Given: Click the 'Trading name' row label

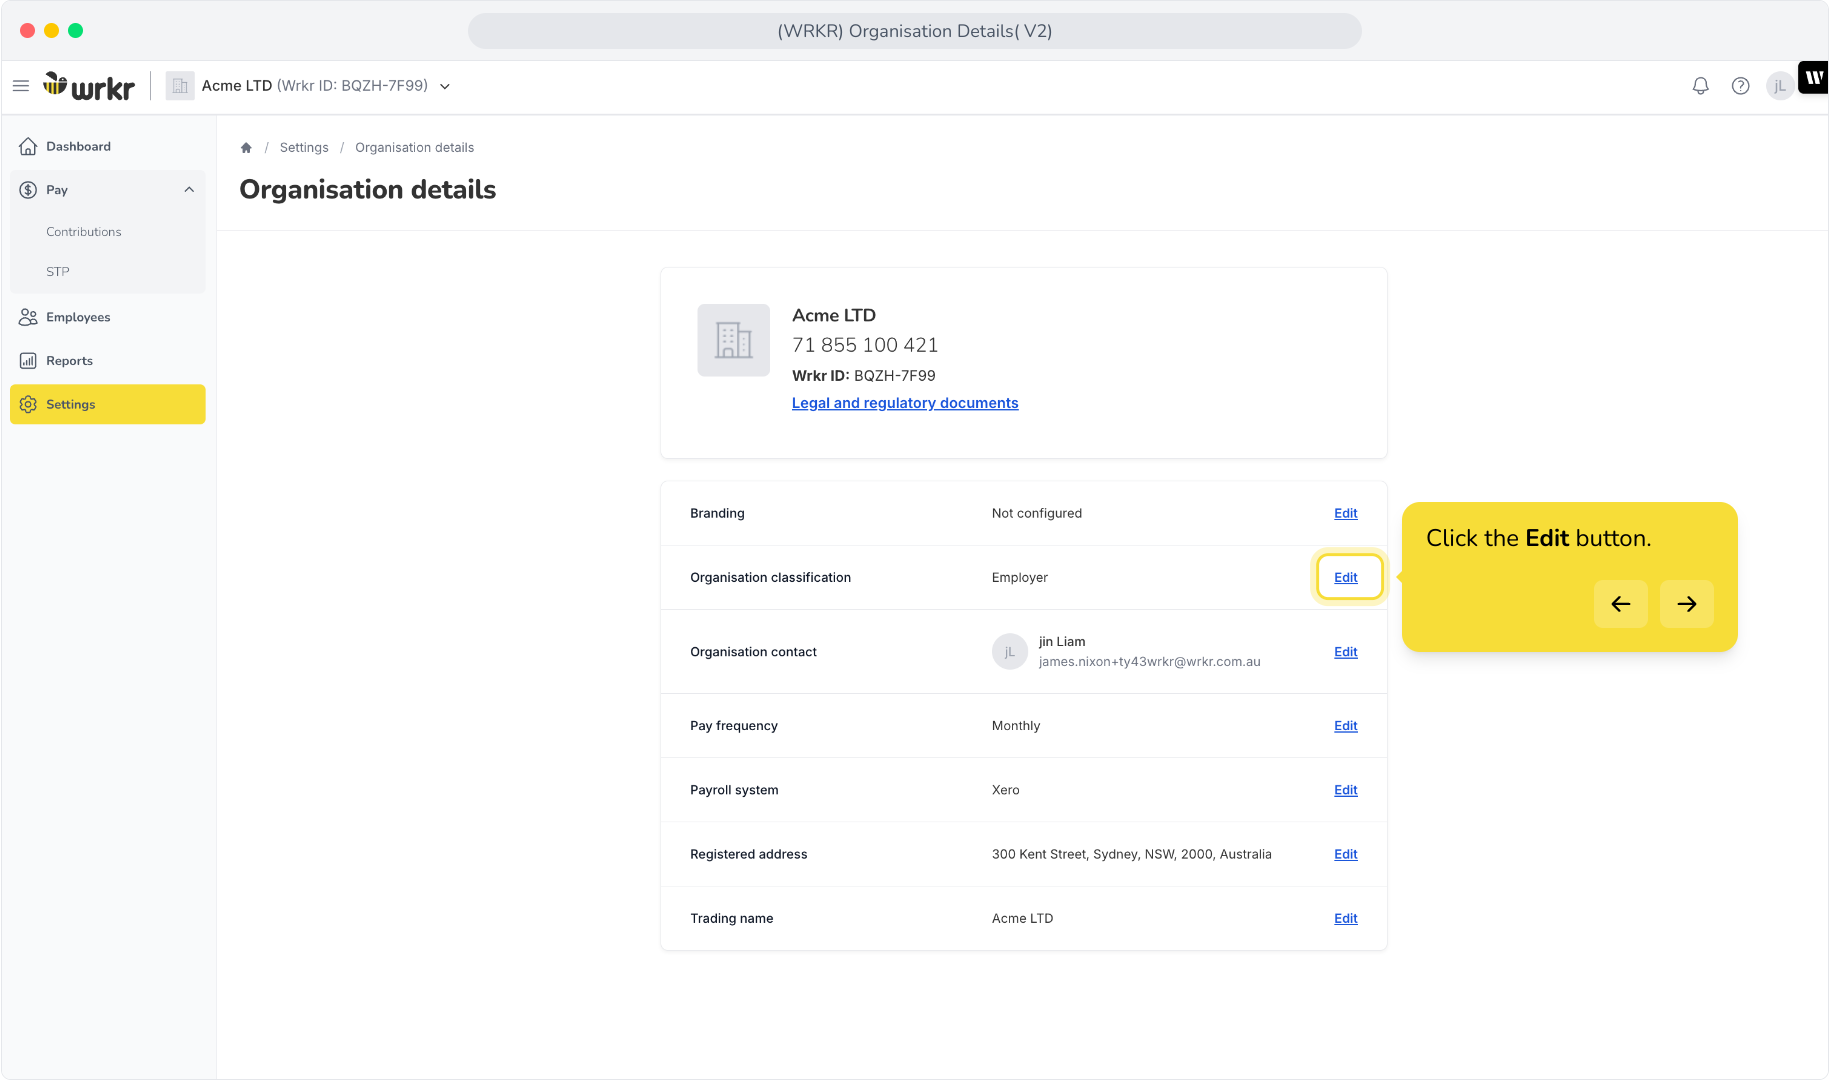Looking at the screenshot, I should pos(731,918).
